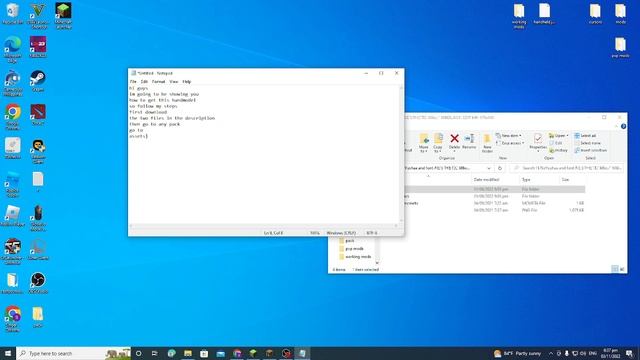640x360 pixels.
Task: Expand 'New item' dropdown in Explorer
Action: click(509, 136)
